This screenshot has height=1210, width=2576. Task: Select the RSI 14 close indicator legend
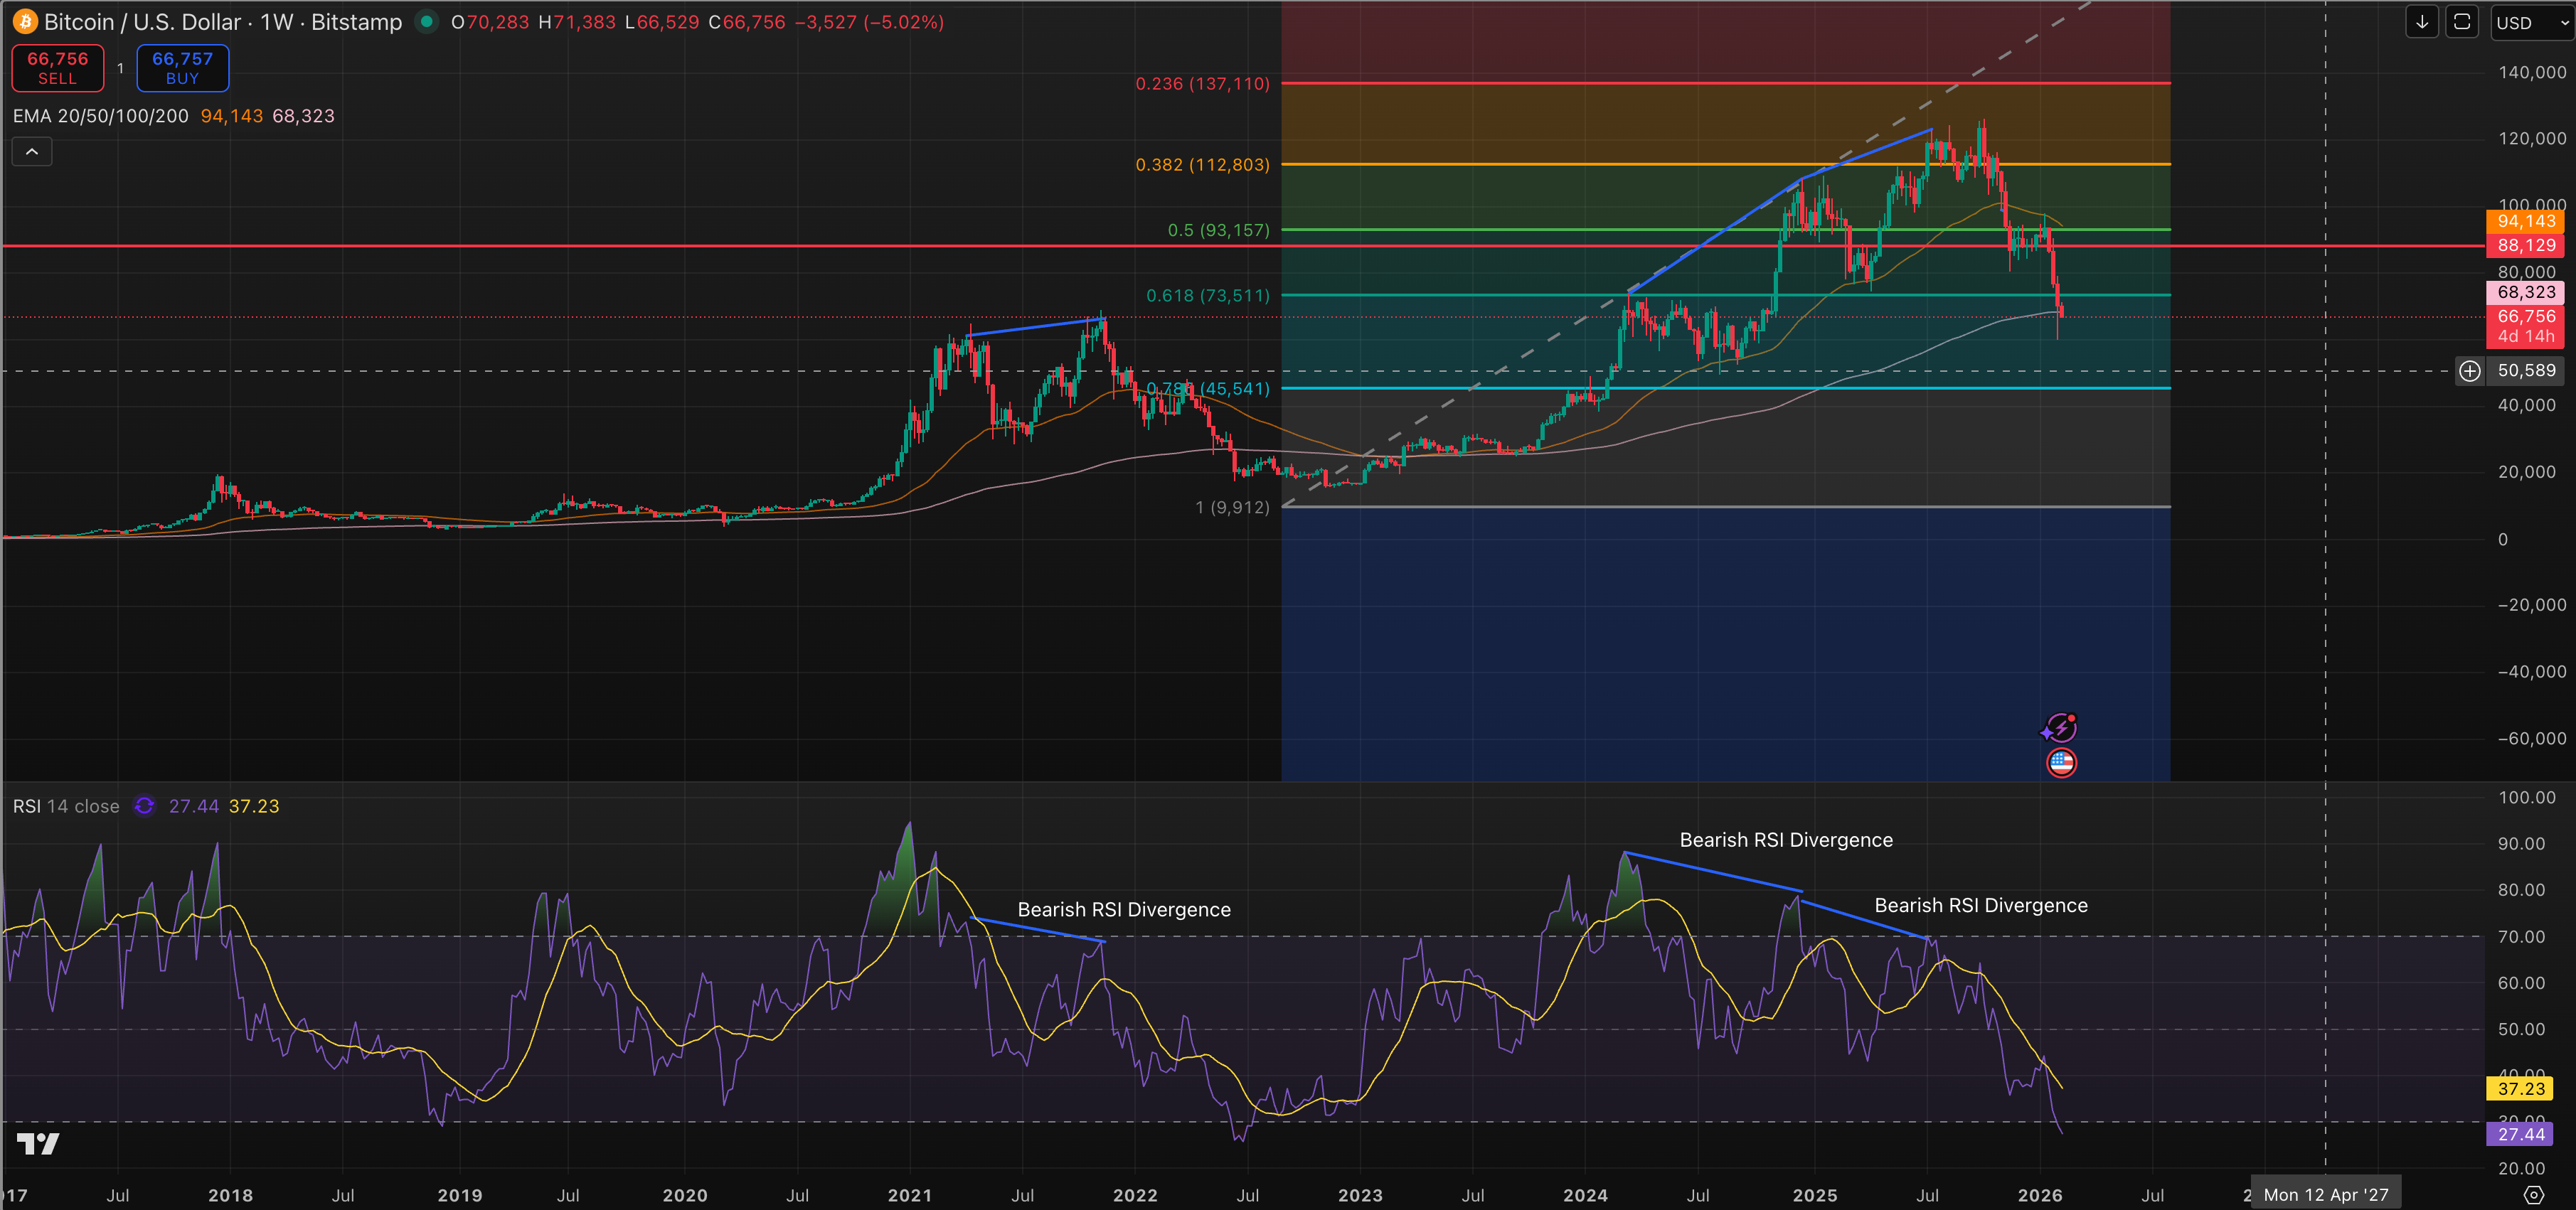coord(66,806)
